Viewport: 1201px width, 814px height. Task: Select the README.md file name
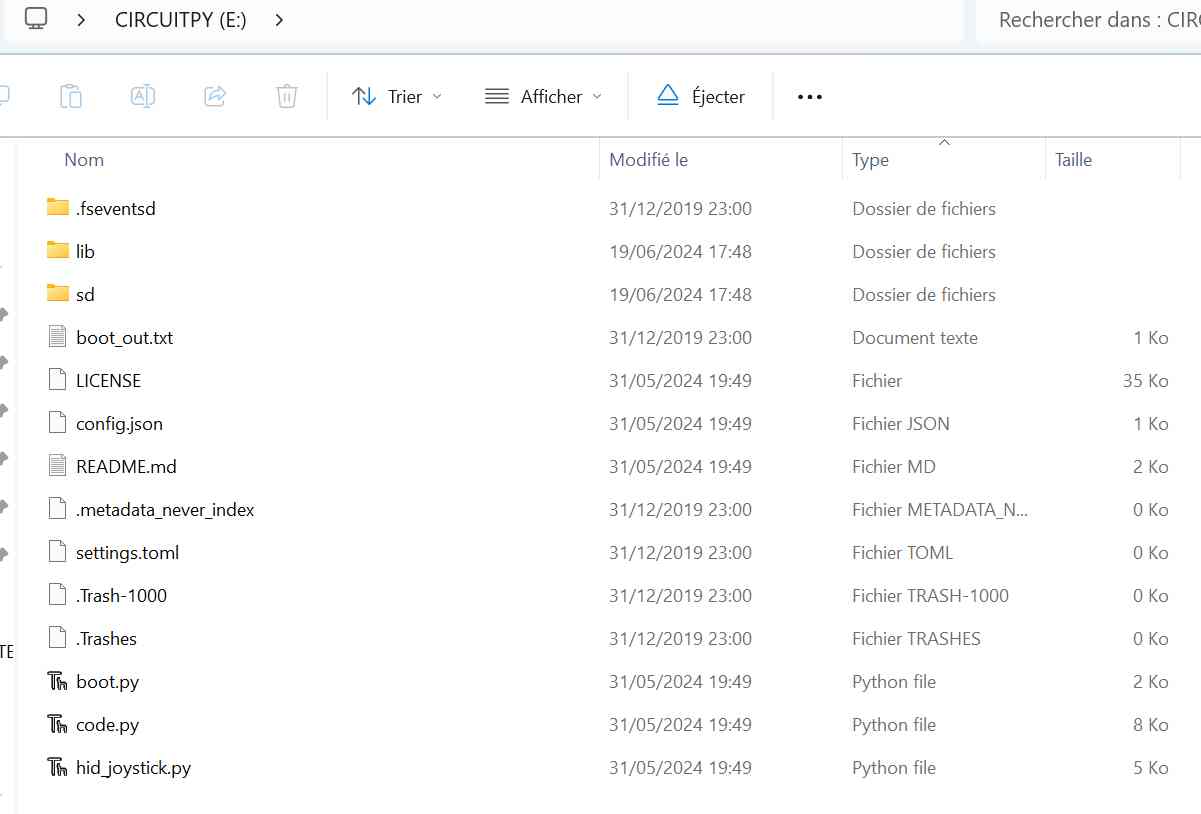127,467
